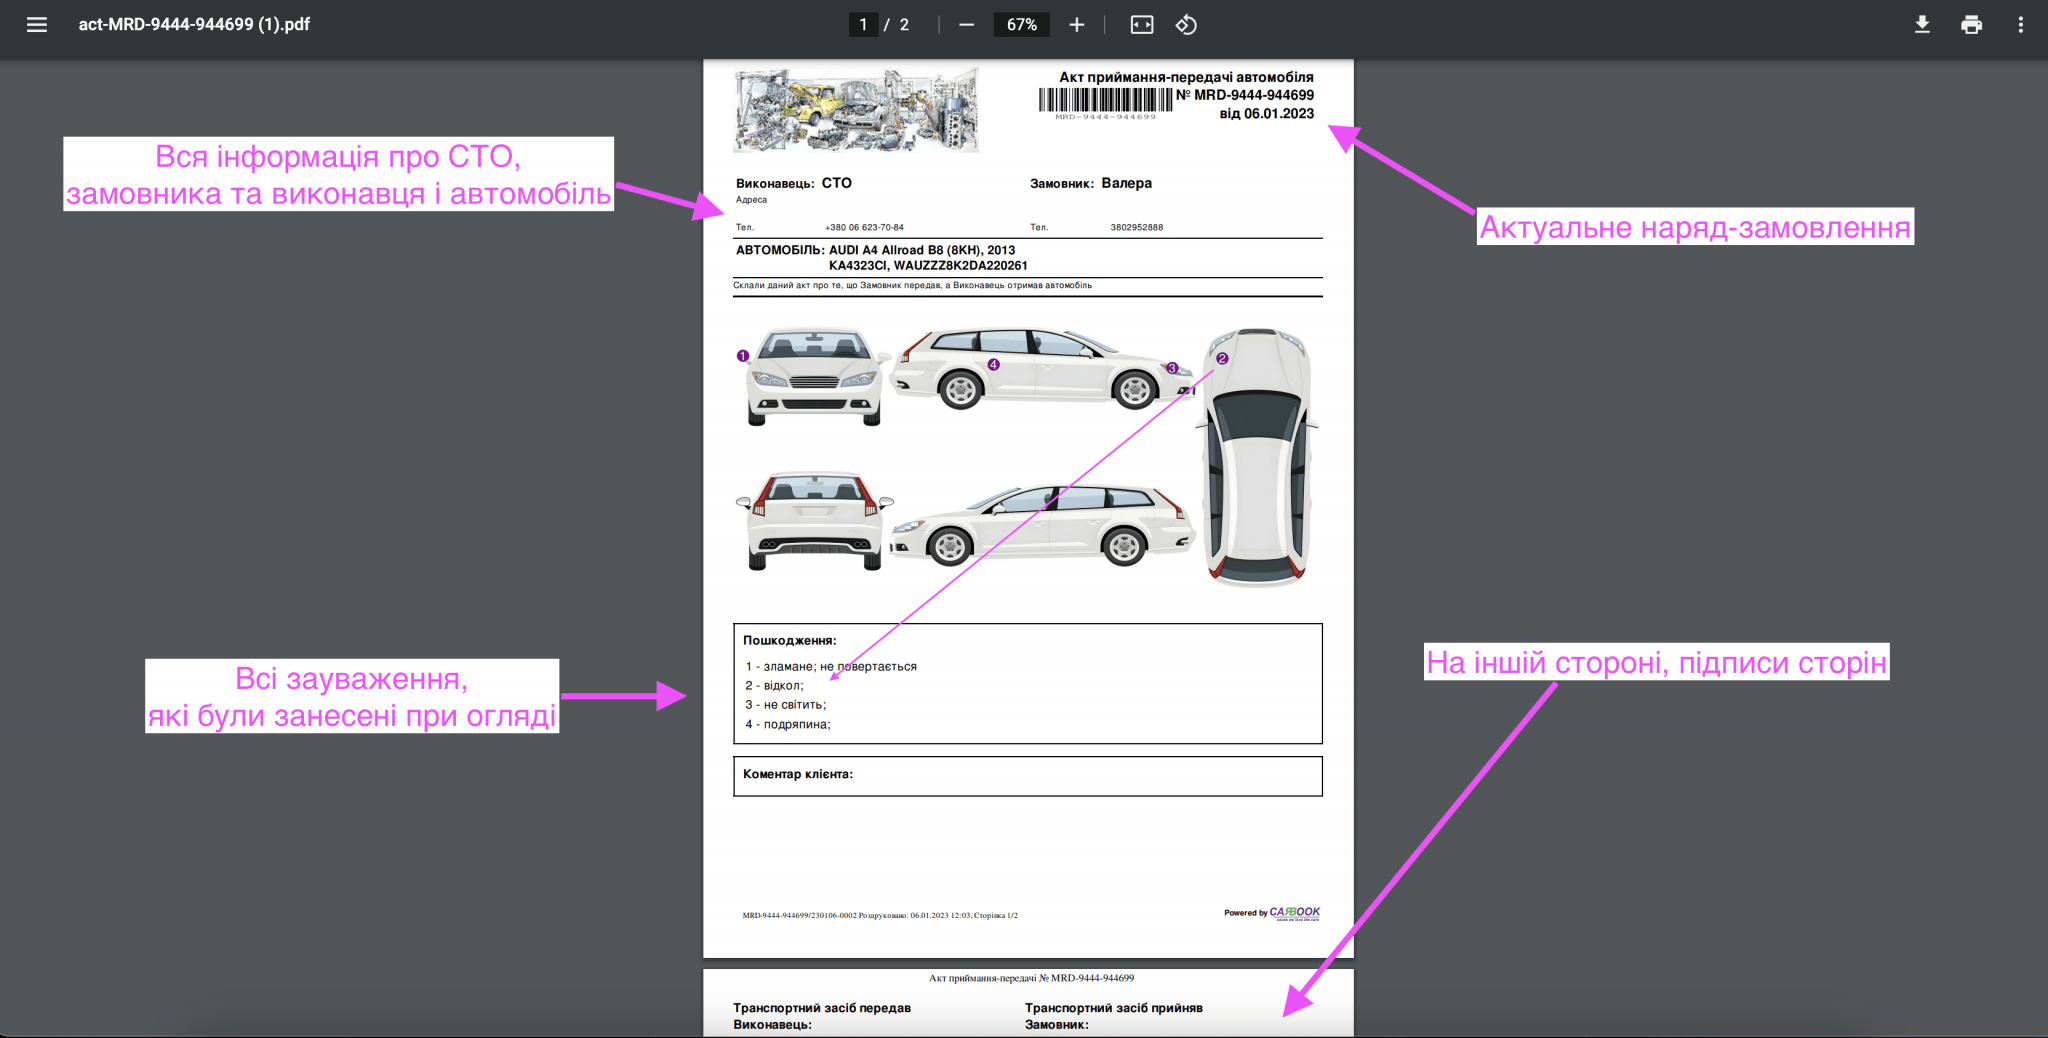Click the top-down car illustration
This screenshot has width=2048, height=1038.
coord(1257,457)
